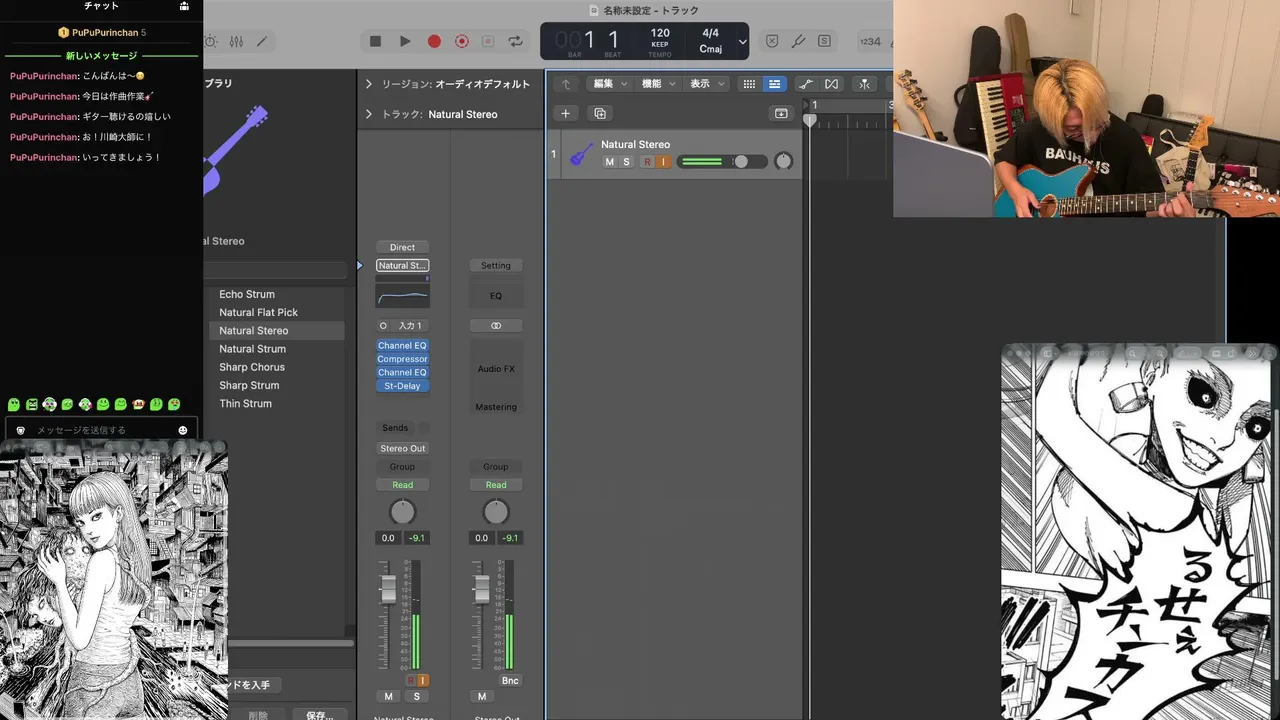This screenshot has width=1280, height=720.
Task: Open the Natural St... setting dropdown
Action: click(x=402, y=265)
